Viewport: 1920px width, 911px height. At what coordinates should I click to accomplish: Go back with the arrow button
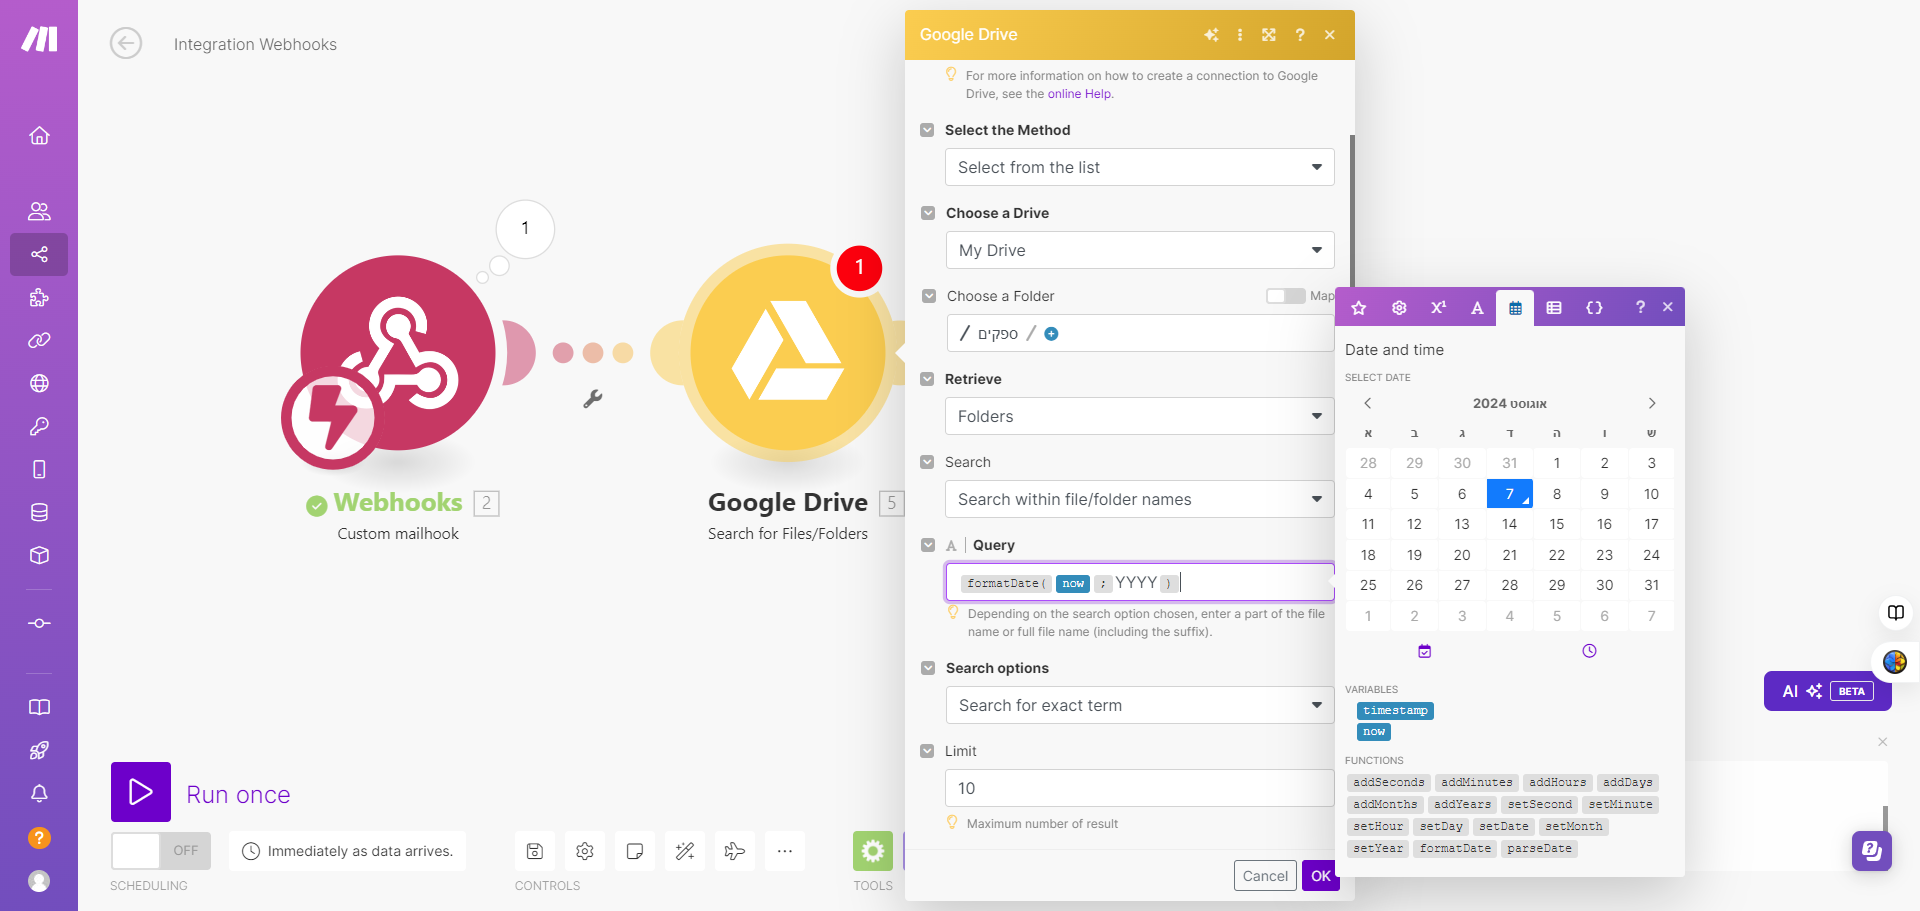click(126, 44)
